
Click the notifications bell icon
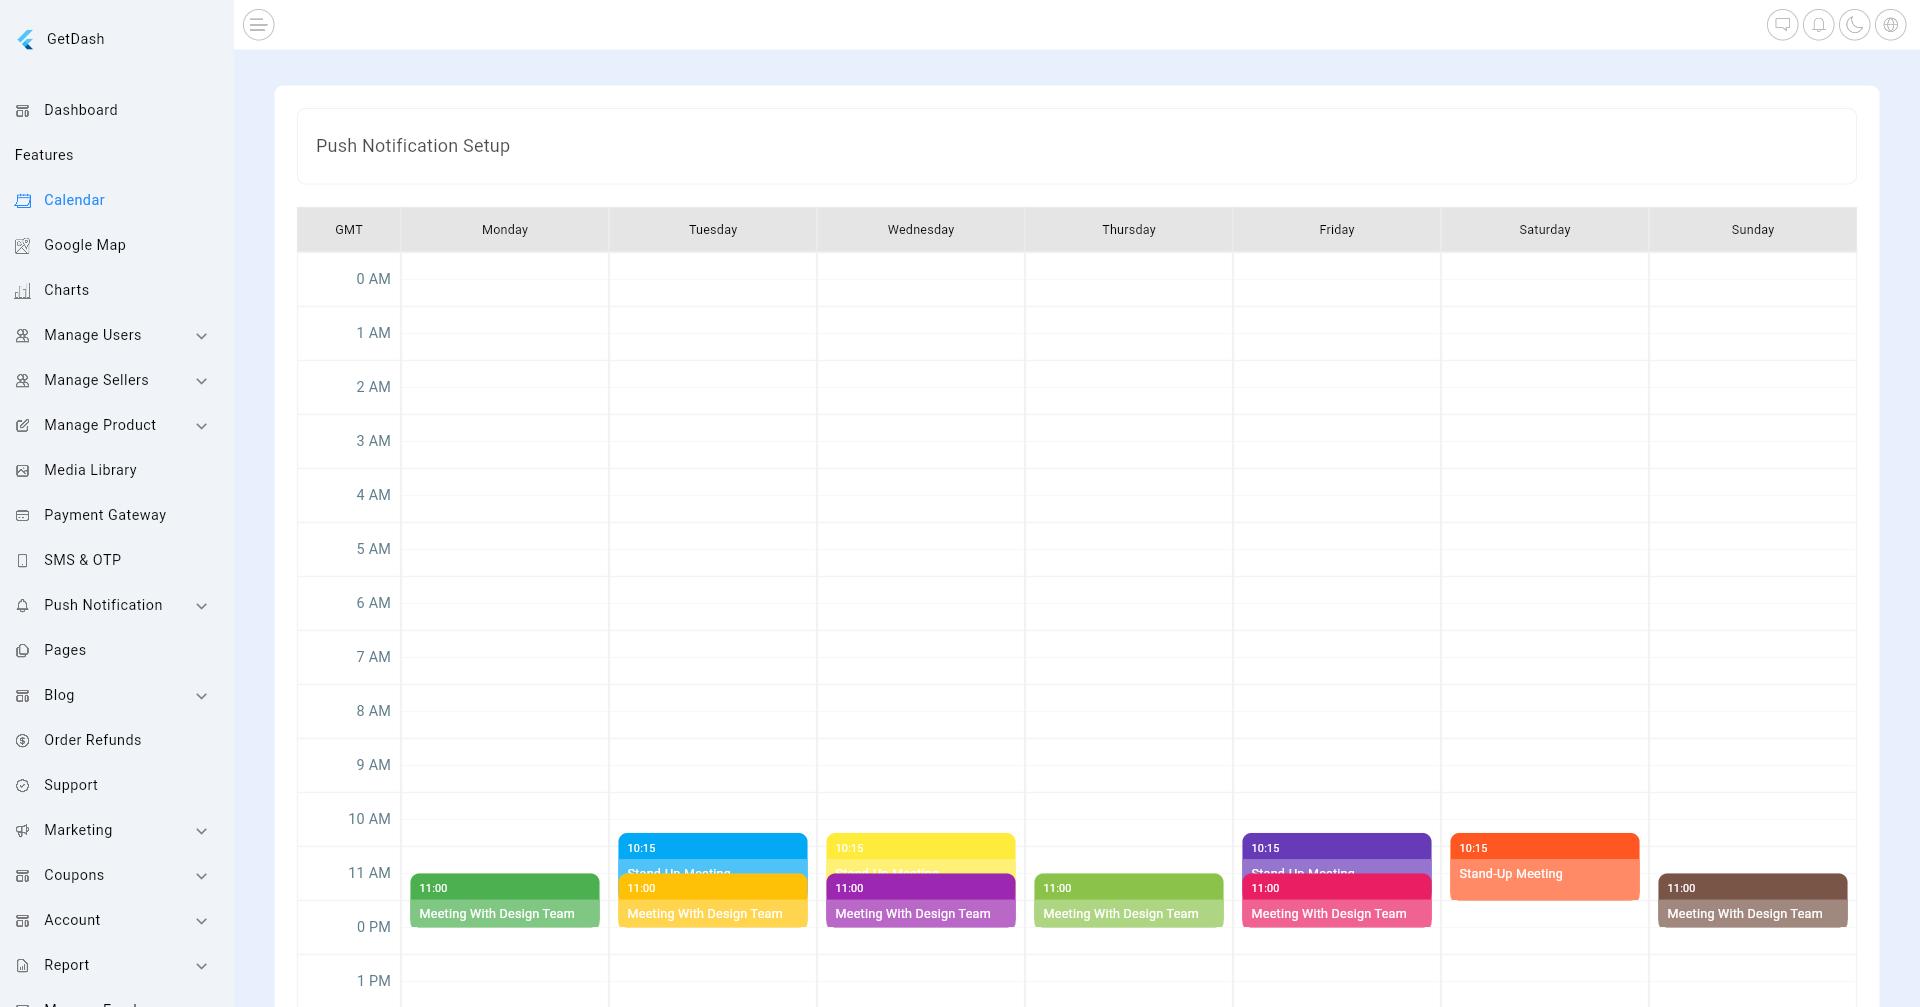pyautogui.click(x=1819, y=24)
